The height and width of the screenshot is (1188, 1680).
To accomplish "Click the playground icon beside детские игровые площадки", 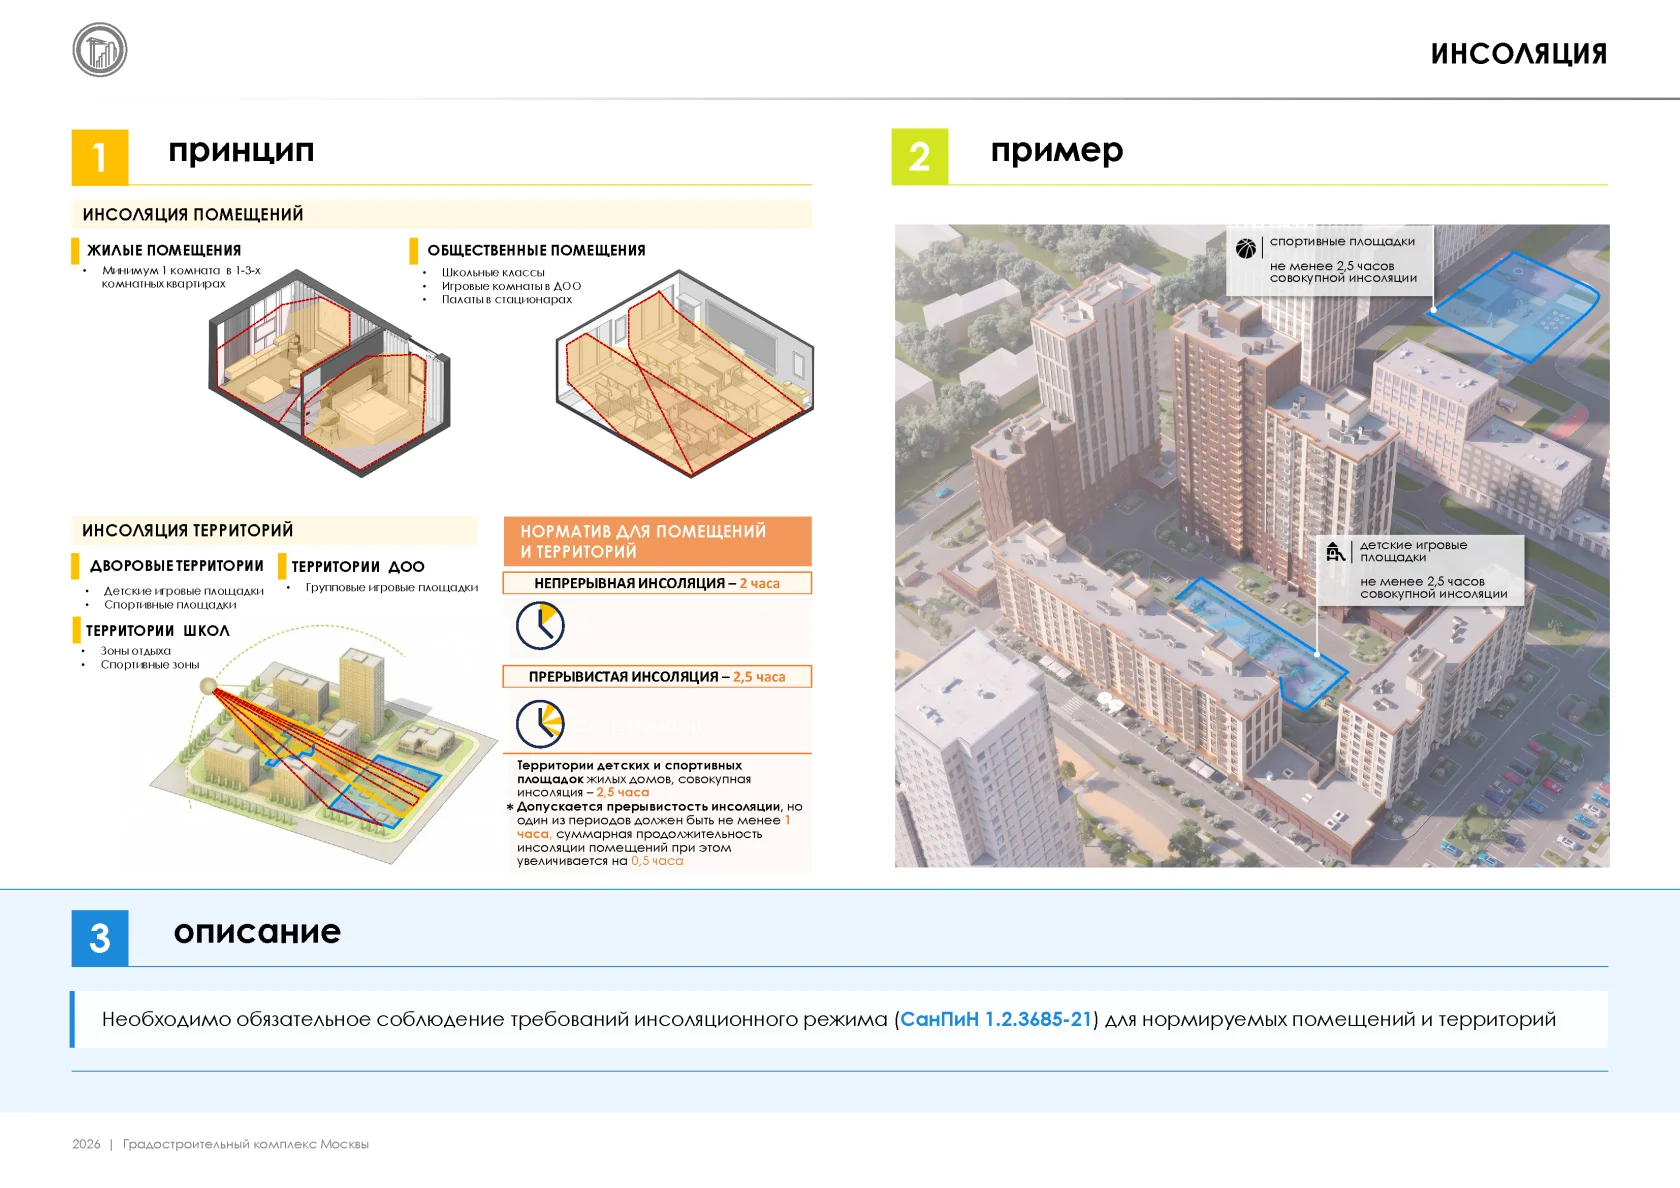I will tap(1335, 552).
